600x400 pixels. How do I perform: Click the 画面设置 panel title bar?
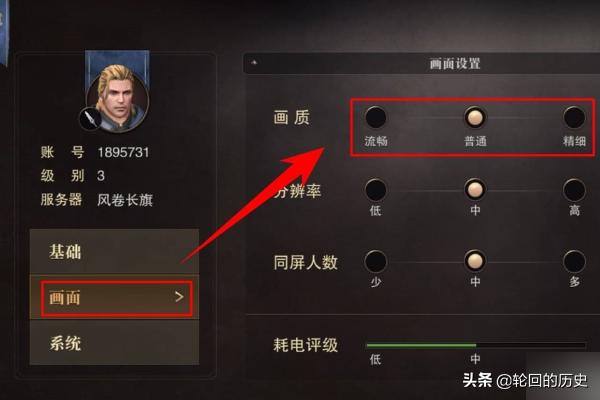421,63
